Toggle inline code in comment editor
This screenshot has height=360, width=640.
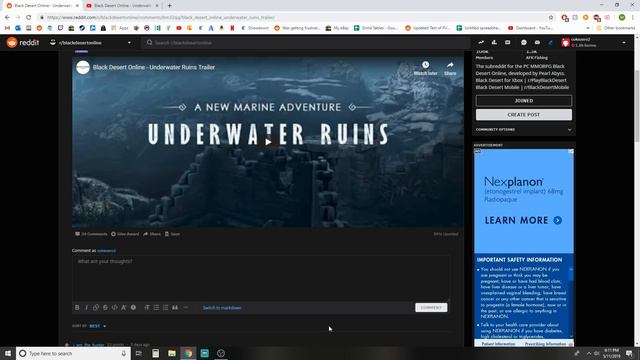pyautogui.click(x=115, y=307)
